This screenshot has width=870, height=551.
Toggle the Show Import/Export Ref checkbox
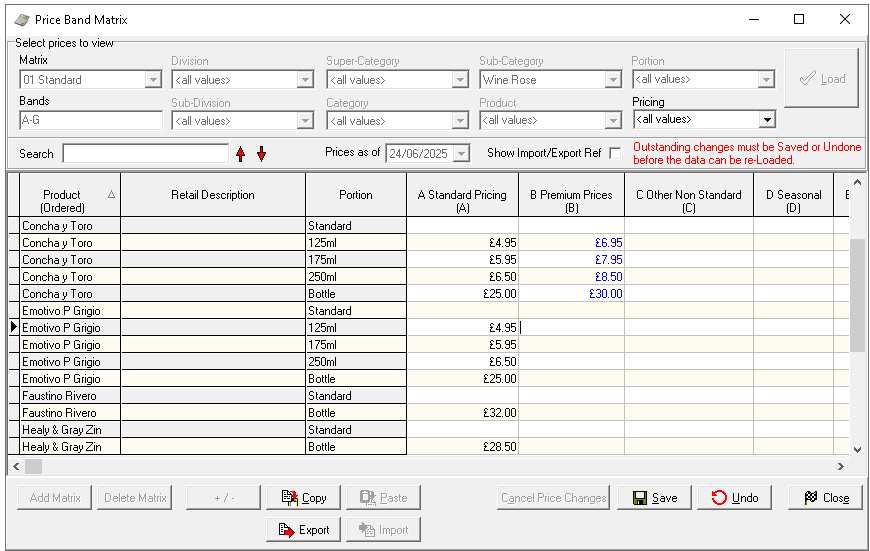point(615,153)
